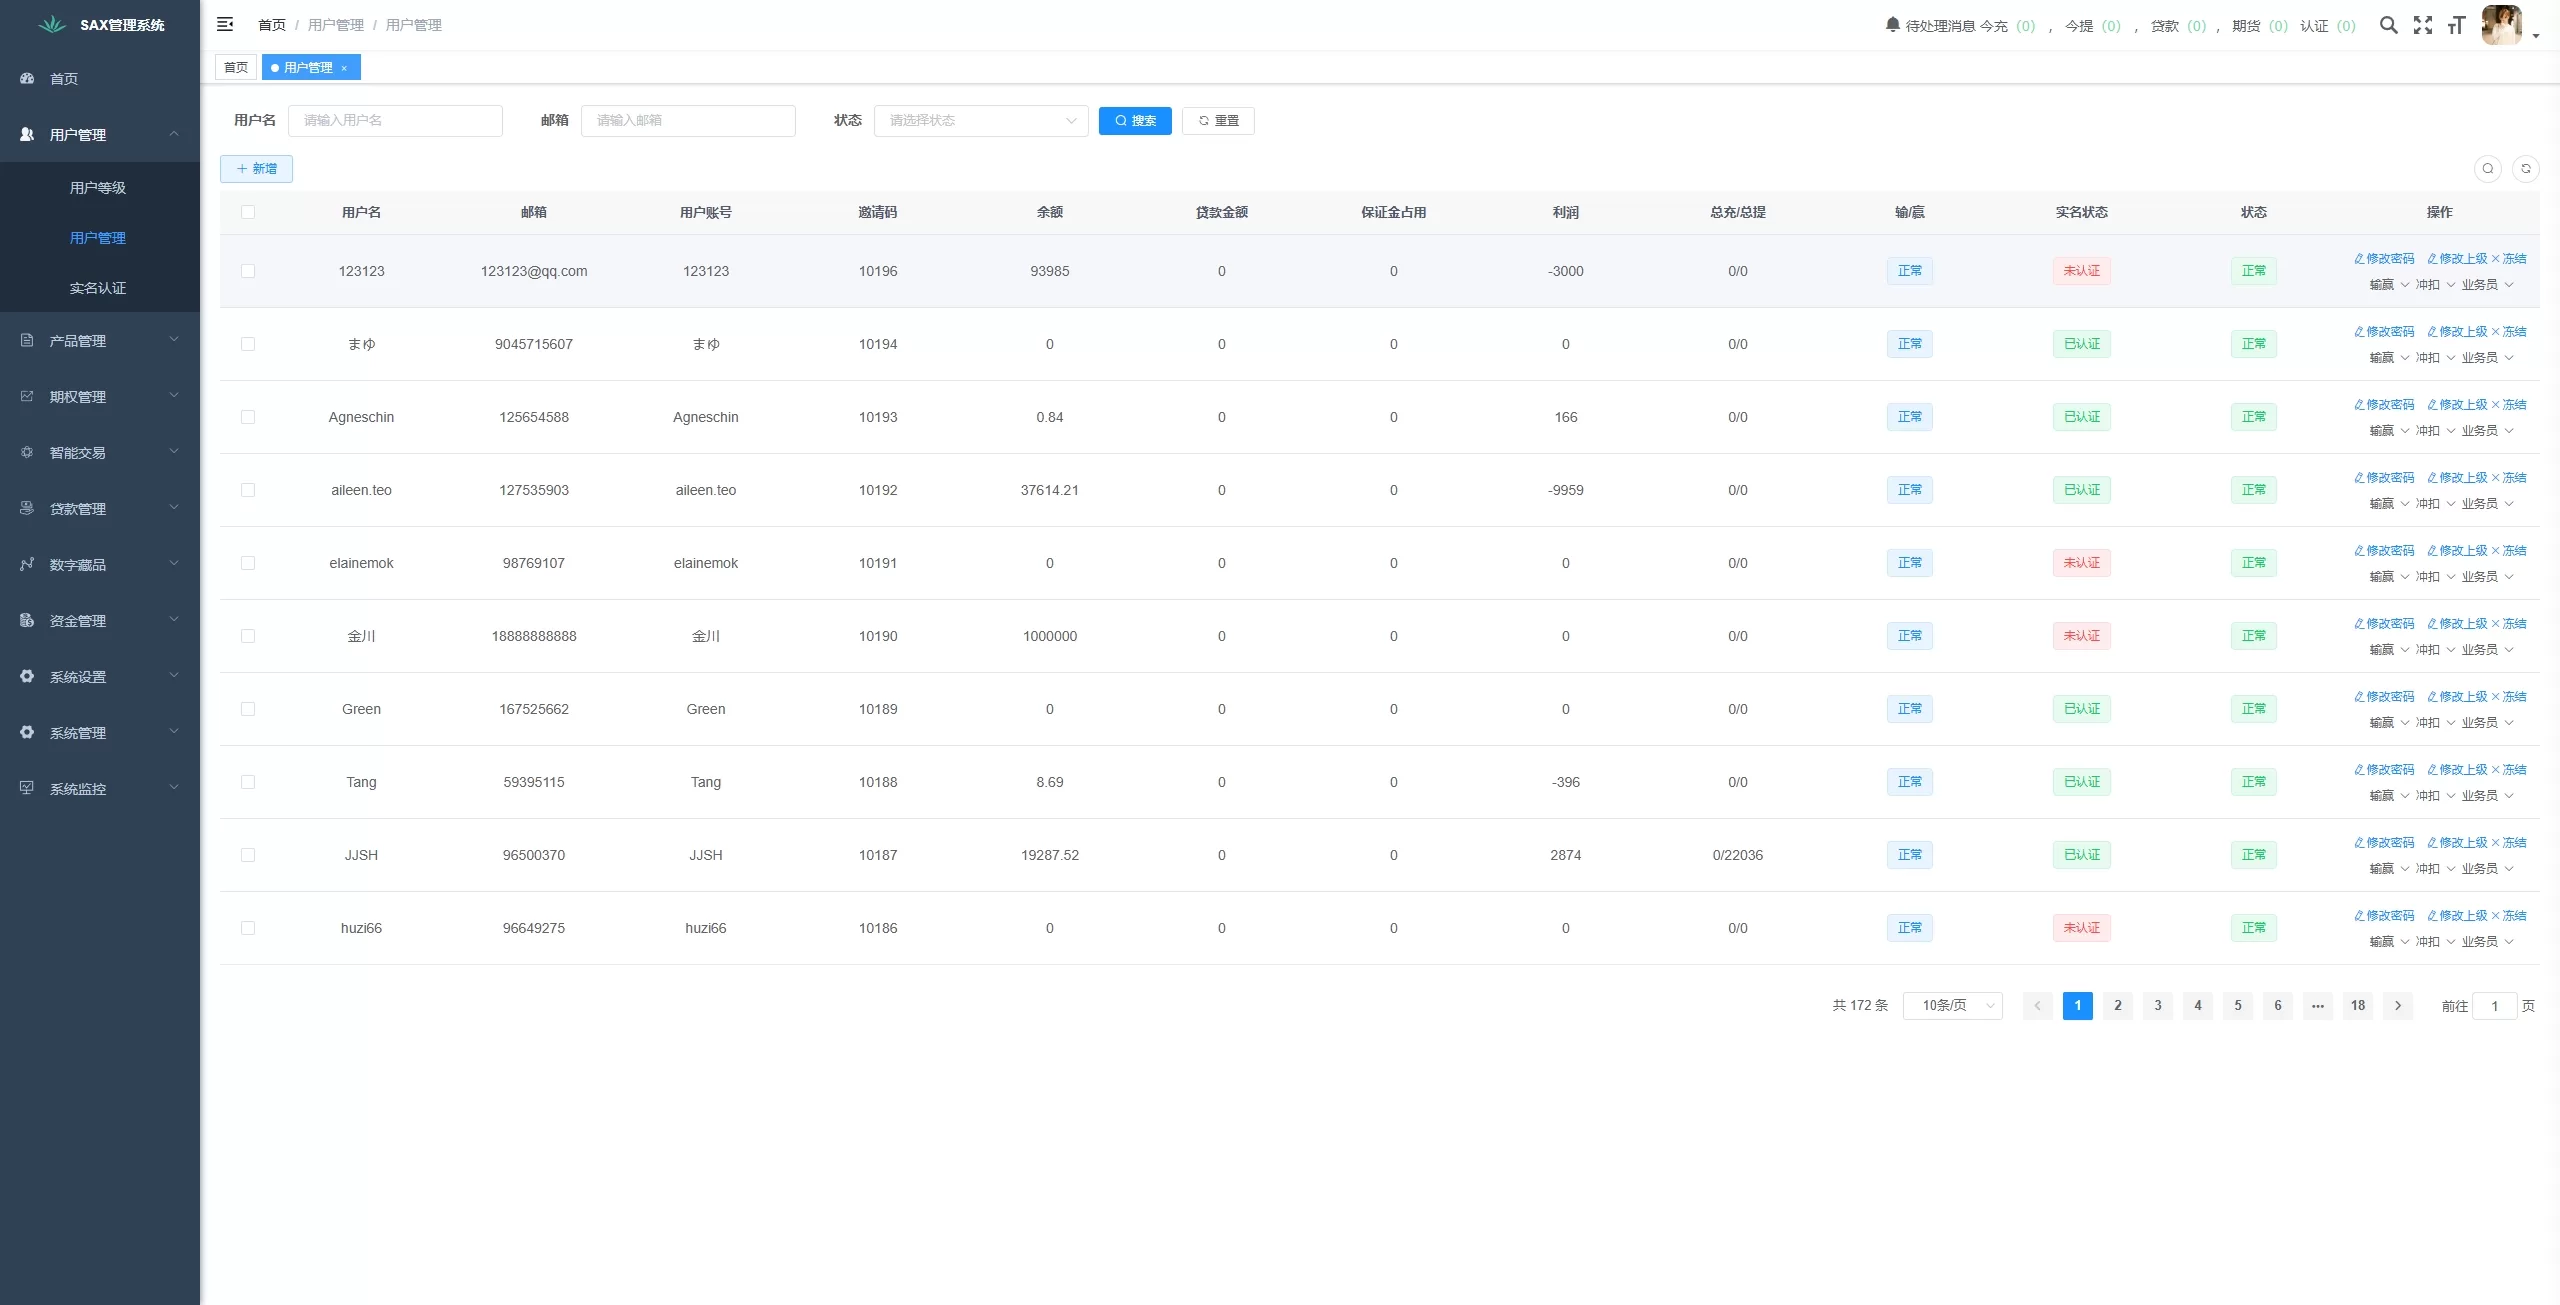Check the select-all header checkbox

tap(248, 212)
